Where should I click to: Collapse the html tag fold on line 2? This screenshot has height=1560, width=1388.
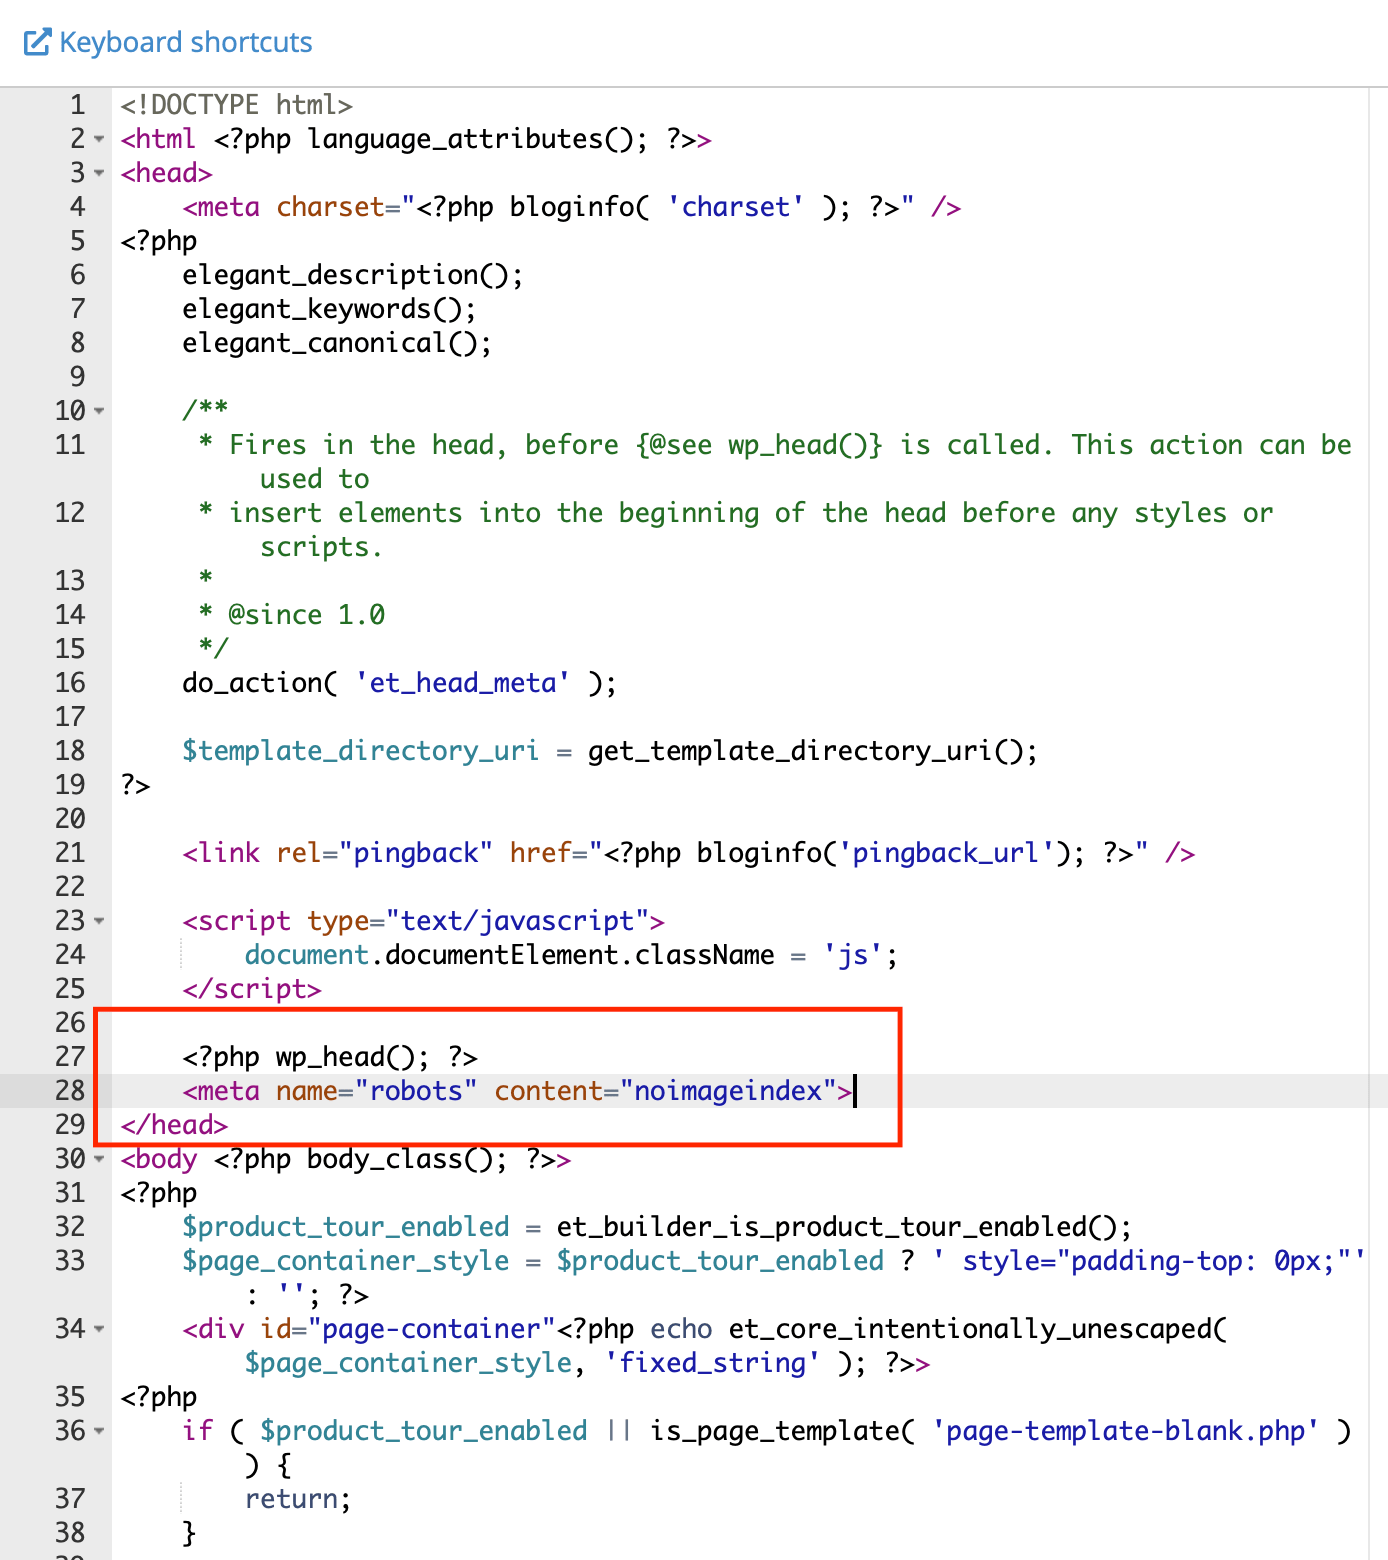pyautogui.click(x=99, y=139)
